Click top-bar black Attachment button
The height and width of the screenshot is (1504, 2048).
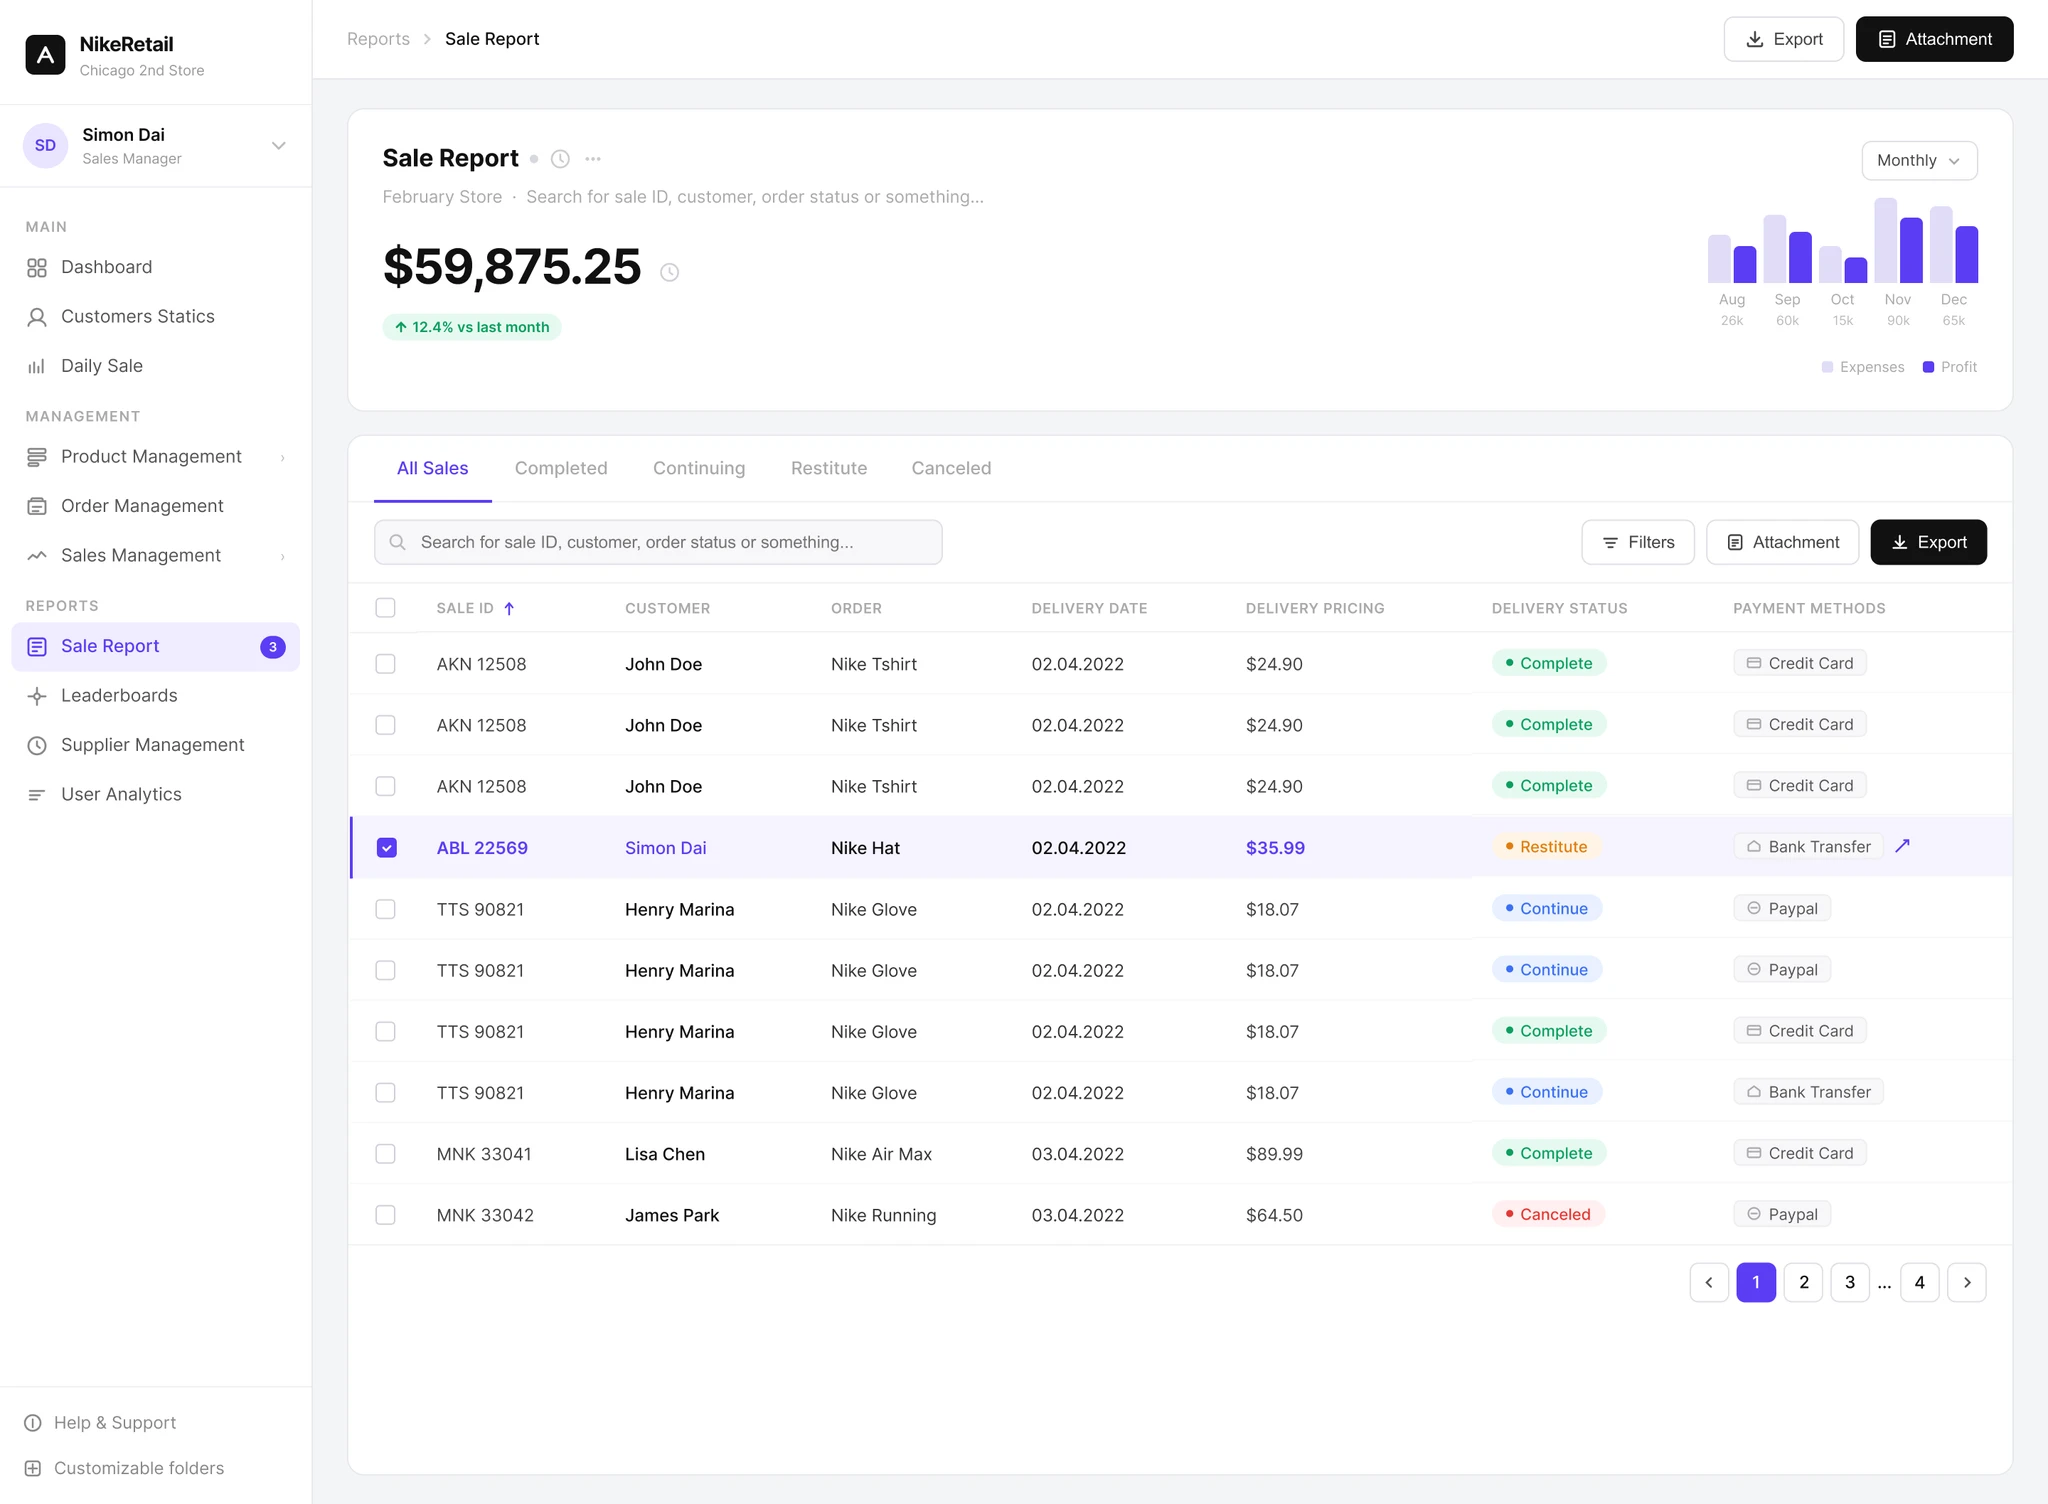click(1934, 39)
